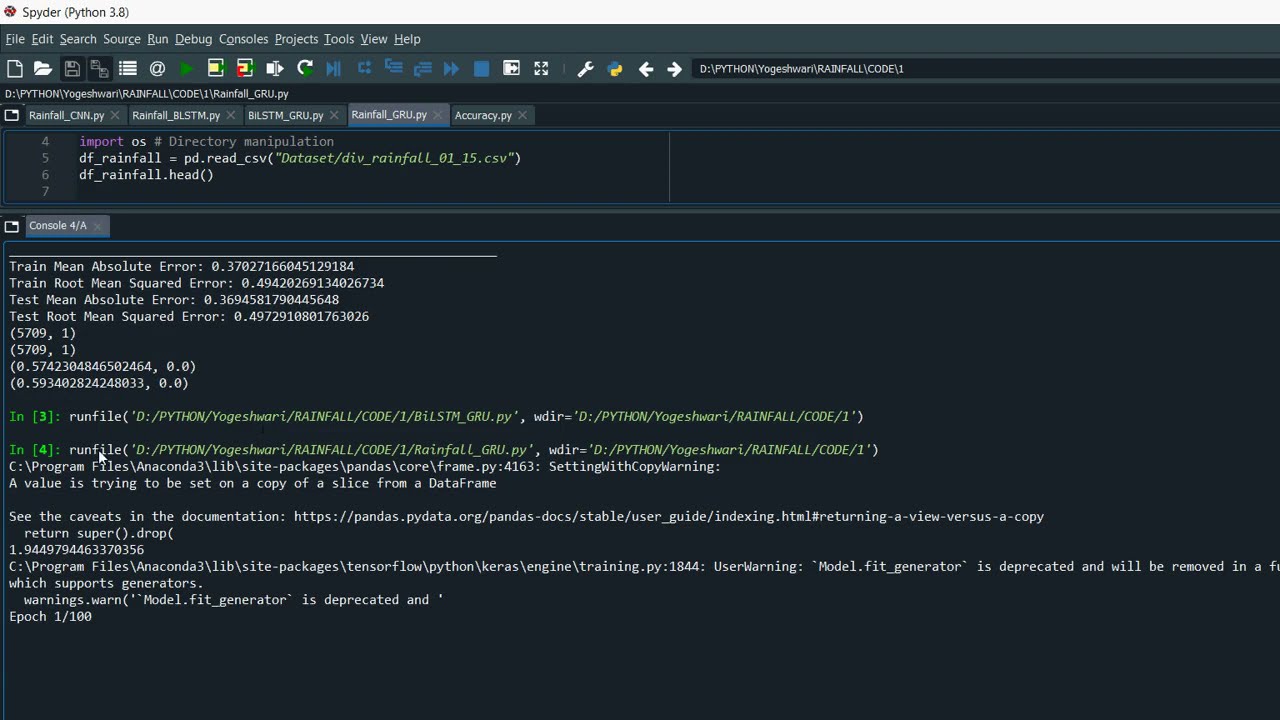Click the @ symbol finder icon

pos(157,69)
